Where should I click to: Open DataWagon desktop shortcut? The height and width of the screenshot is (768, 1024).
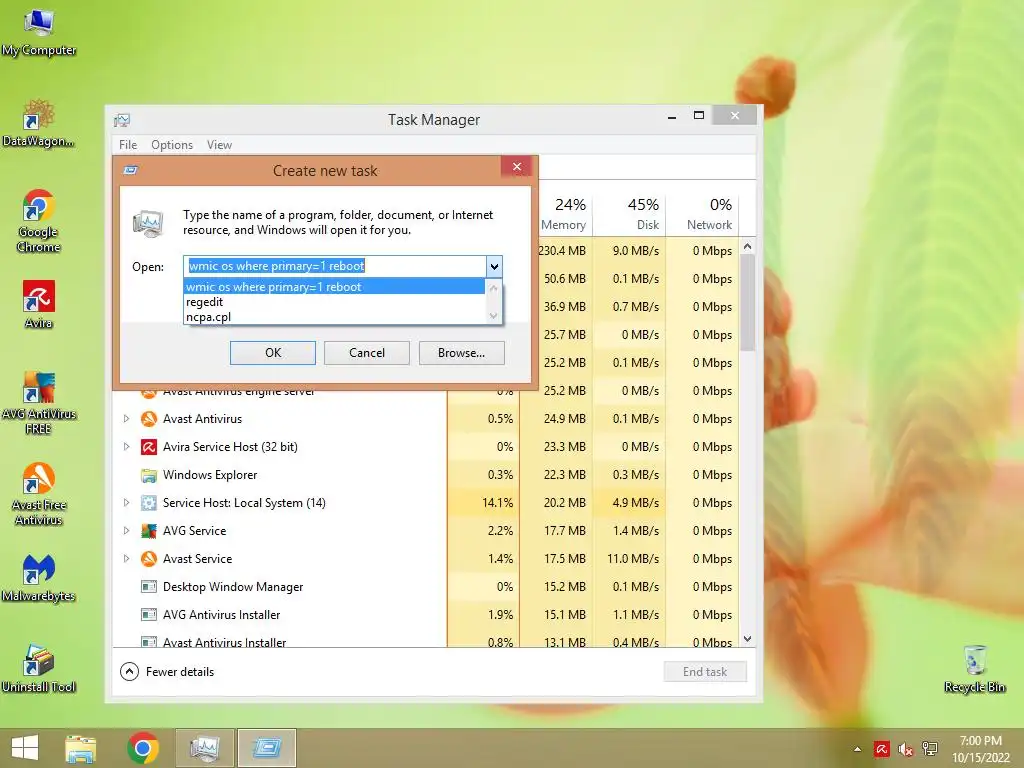pos(39,123)
